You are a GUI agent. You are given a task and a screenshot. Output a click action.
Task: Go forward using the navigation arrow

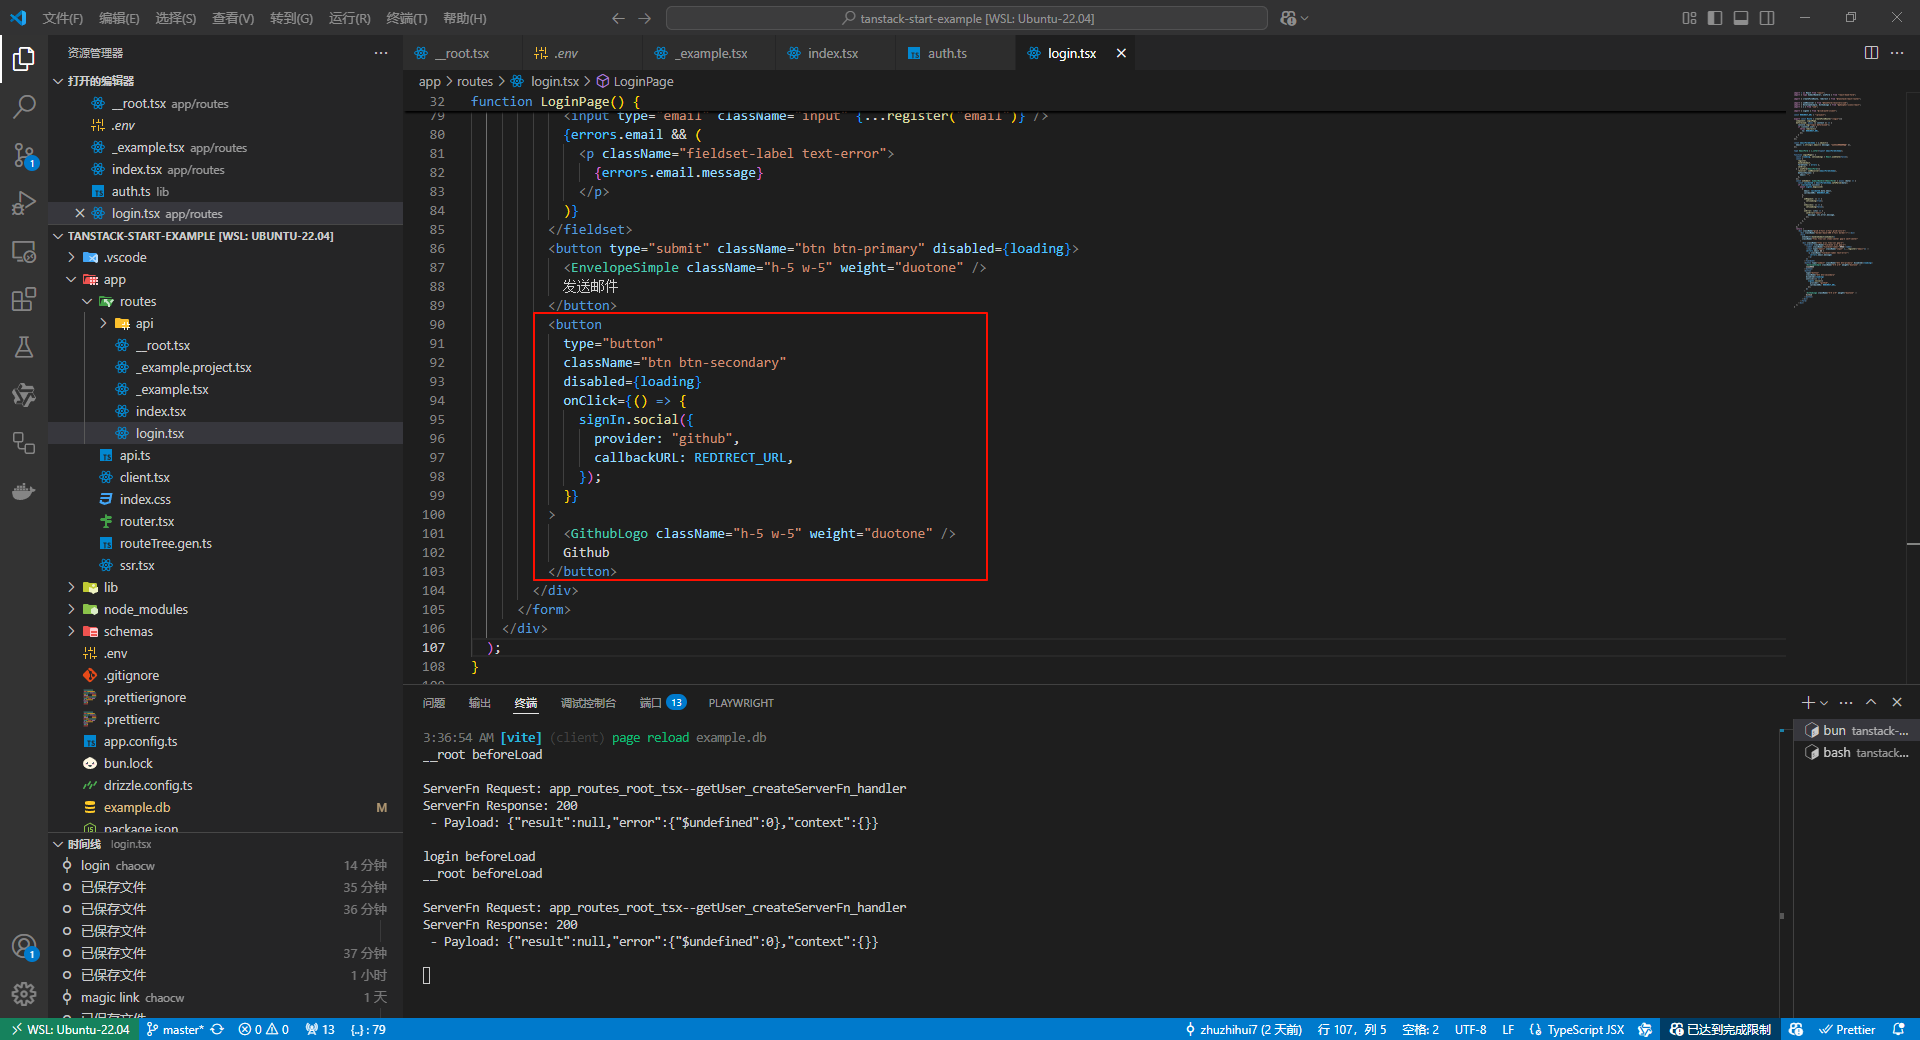tap(645, 18)
